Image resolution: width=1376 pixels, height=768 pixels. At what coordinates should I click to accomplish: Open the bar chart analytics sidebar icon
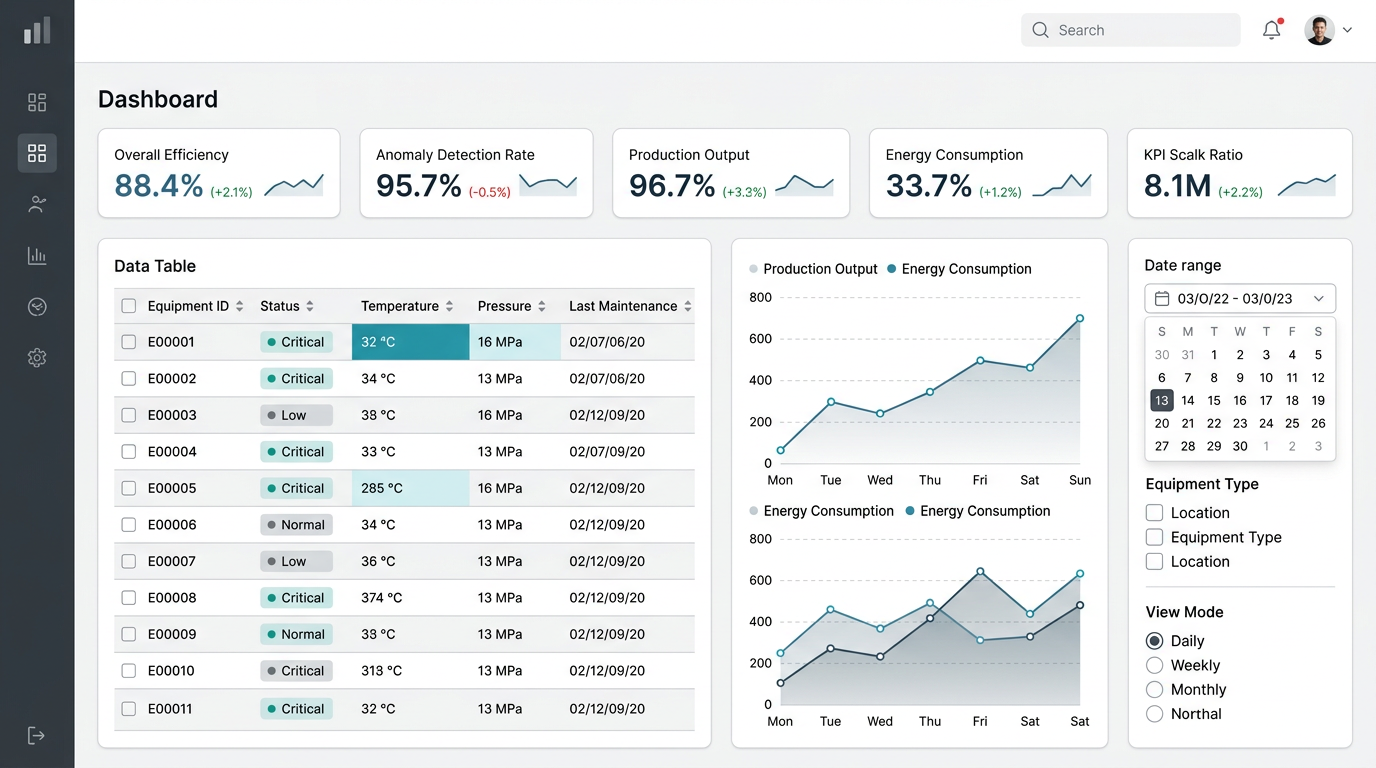[x=37, y=256]
